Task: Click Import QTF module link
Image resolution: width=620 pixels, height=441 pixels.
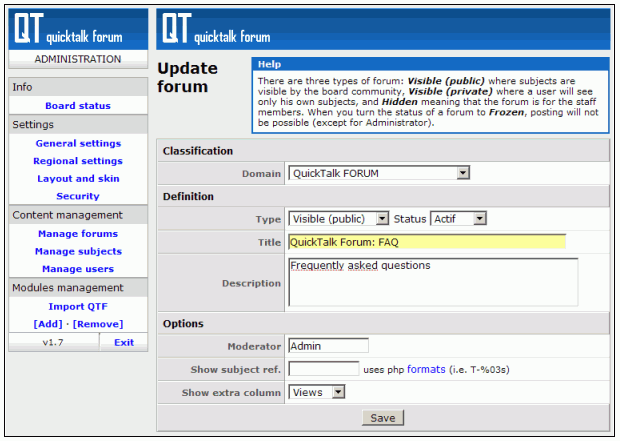Action: [77, 306]
